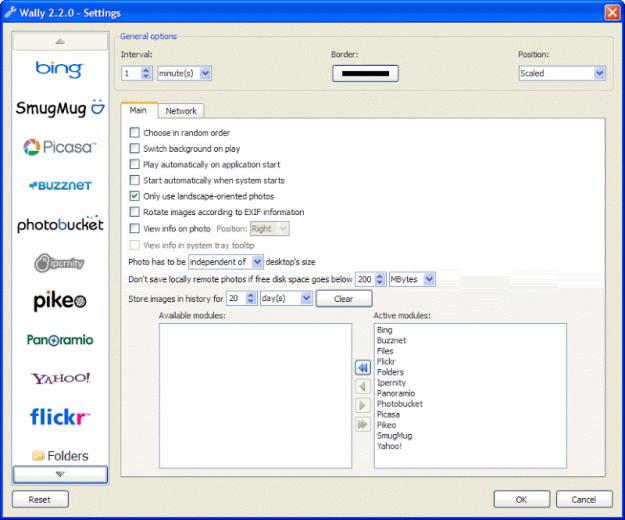625x520 pixels.
Task: Enable Choose in random order
Action: [x=135, y=132]
